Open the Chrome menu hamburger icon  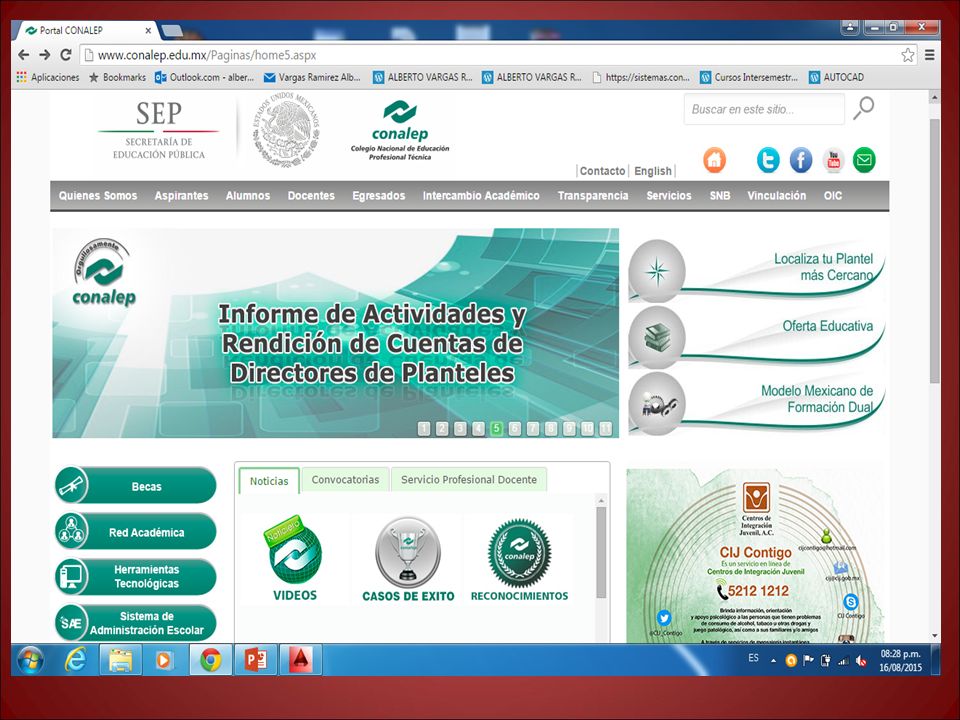click(929, 55)
